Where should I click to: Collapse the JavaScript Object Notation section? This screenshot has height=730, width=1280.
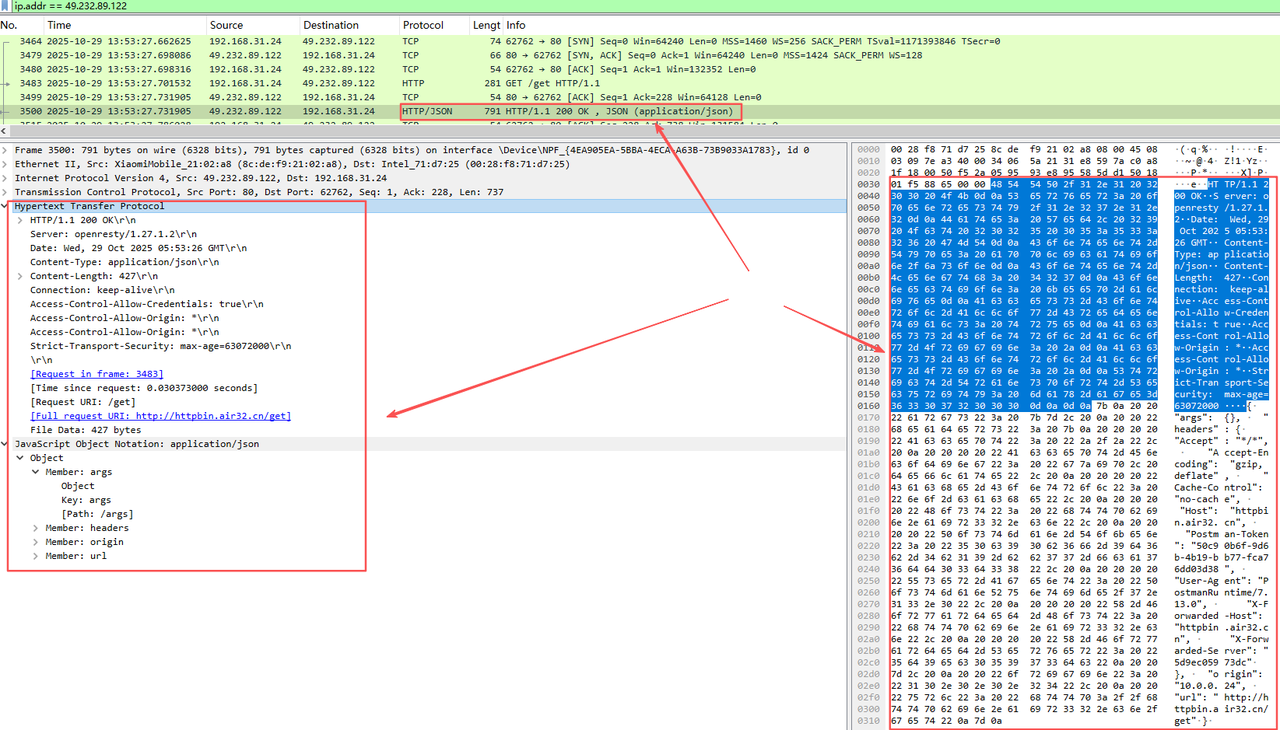pyautogui.click(x=7, y=444)
